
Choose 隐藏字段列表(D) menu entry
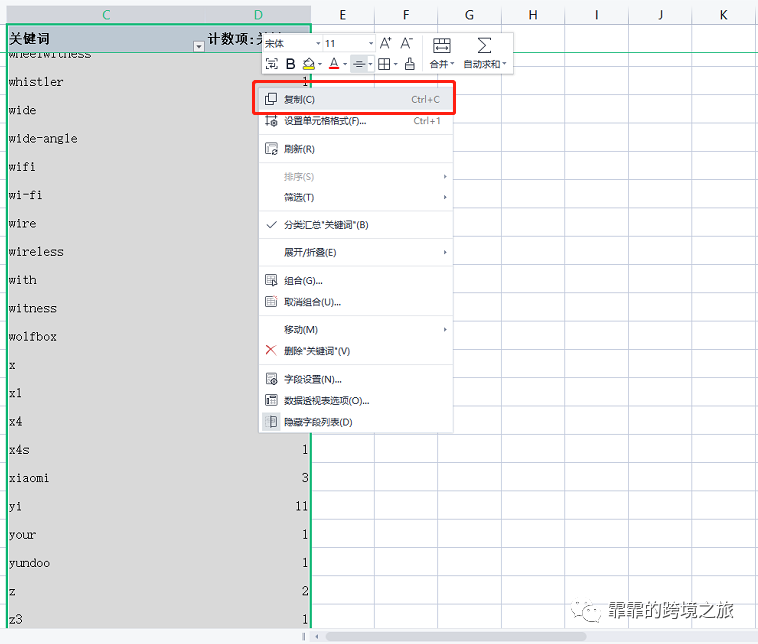point(356,422)
